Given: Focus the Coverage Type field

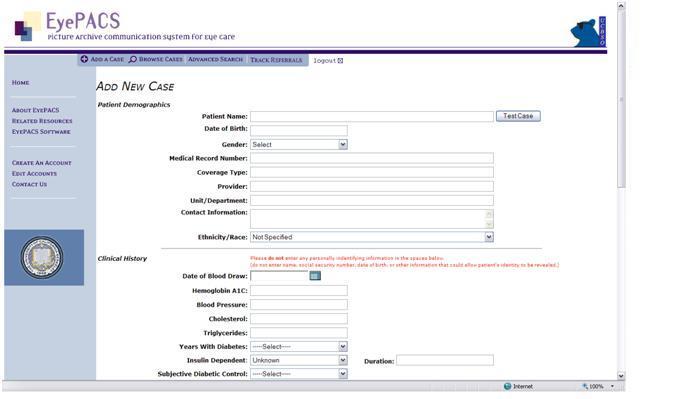Looking at the screenshot, I should point(372,172).
